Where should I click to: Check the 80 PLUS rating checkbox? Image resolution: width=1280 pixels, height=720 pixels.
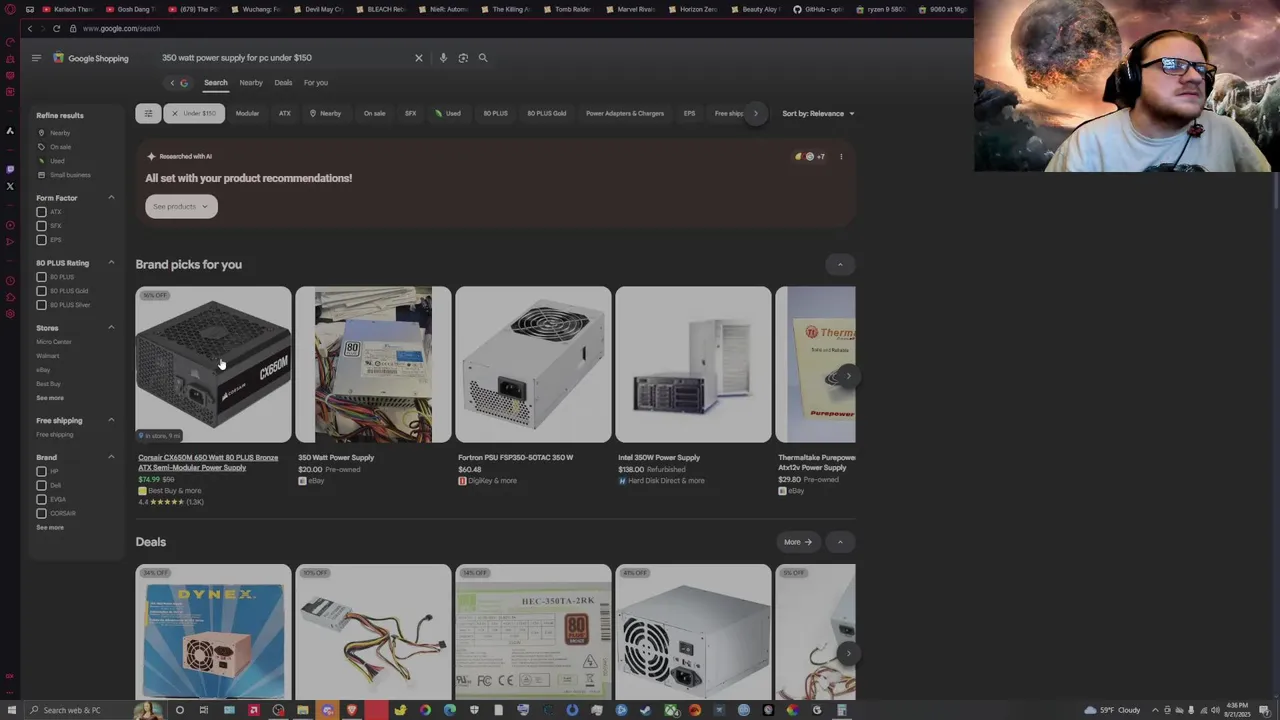(x=41, y=277)
